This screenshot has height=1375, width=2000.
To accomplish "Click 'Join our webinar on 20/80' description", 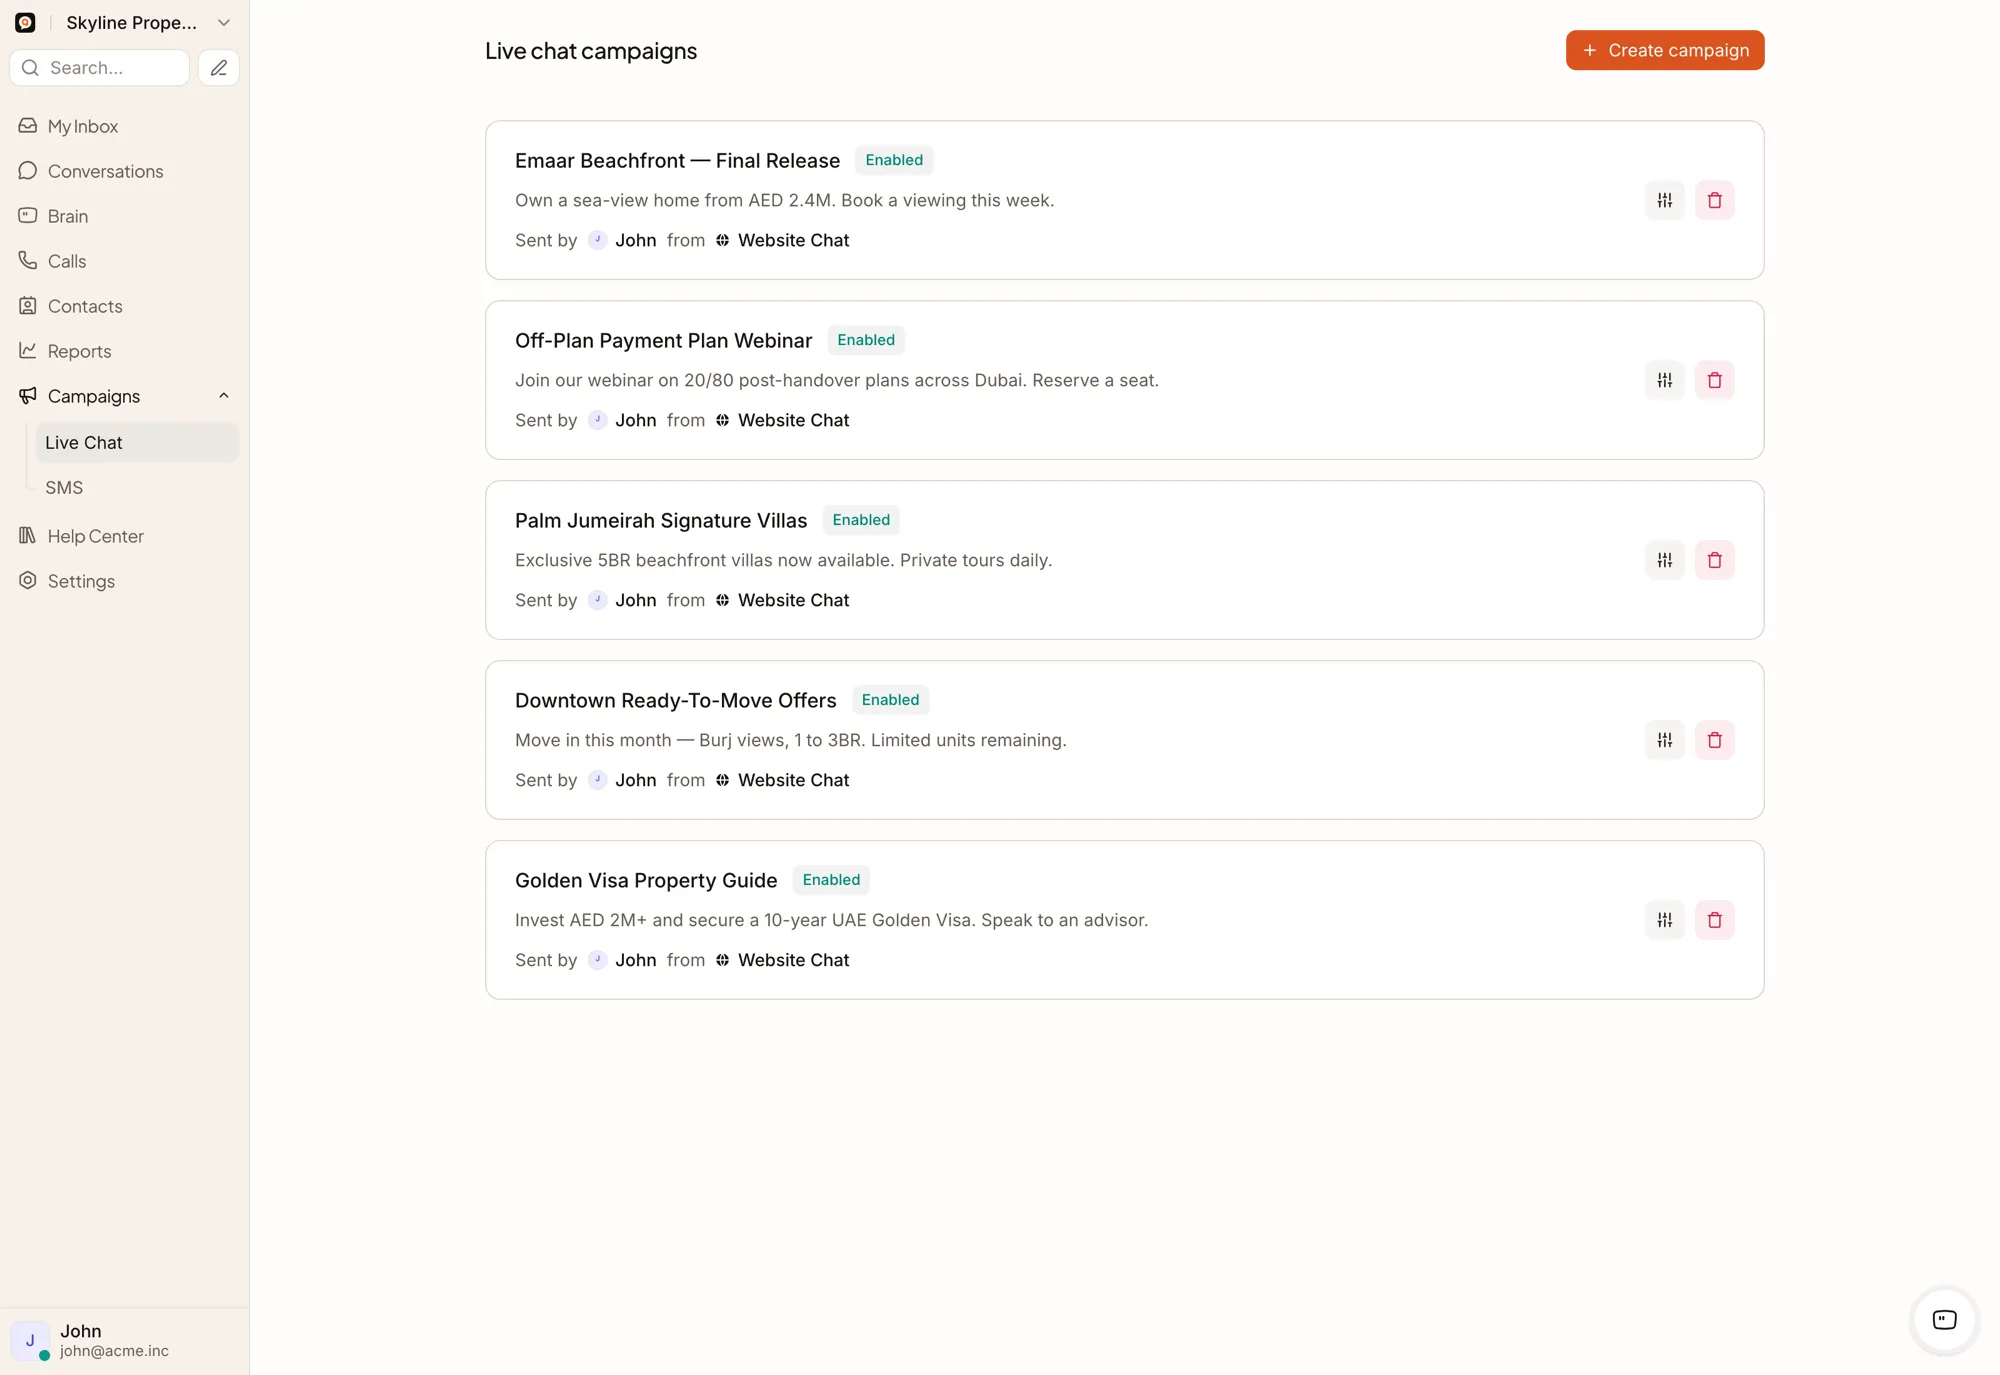I will (x=837, y=380).
